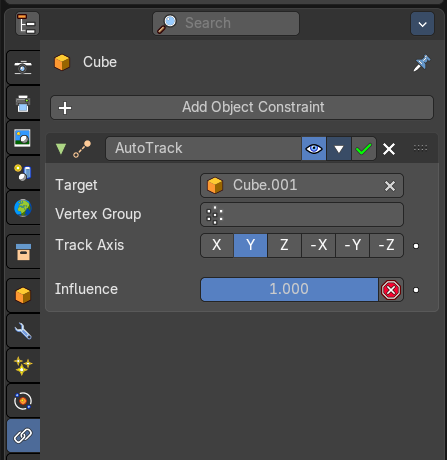The height and width of the screenshot is (460, 447).
Task: Open the Particles properties tab
Action: 23,366
